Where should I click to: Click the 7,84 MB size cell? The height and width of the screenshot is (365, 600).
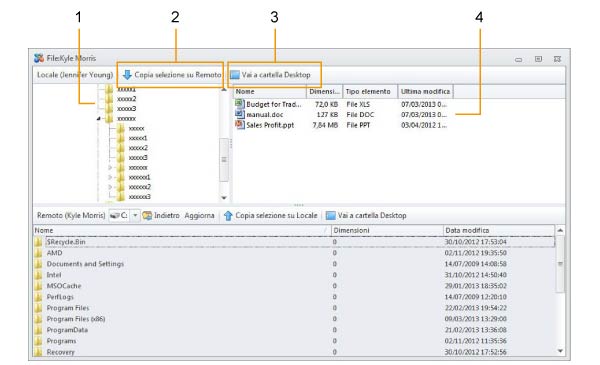pyautogui.click(x=325, y=125)
